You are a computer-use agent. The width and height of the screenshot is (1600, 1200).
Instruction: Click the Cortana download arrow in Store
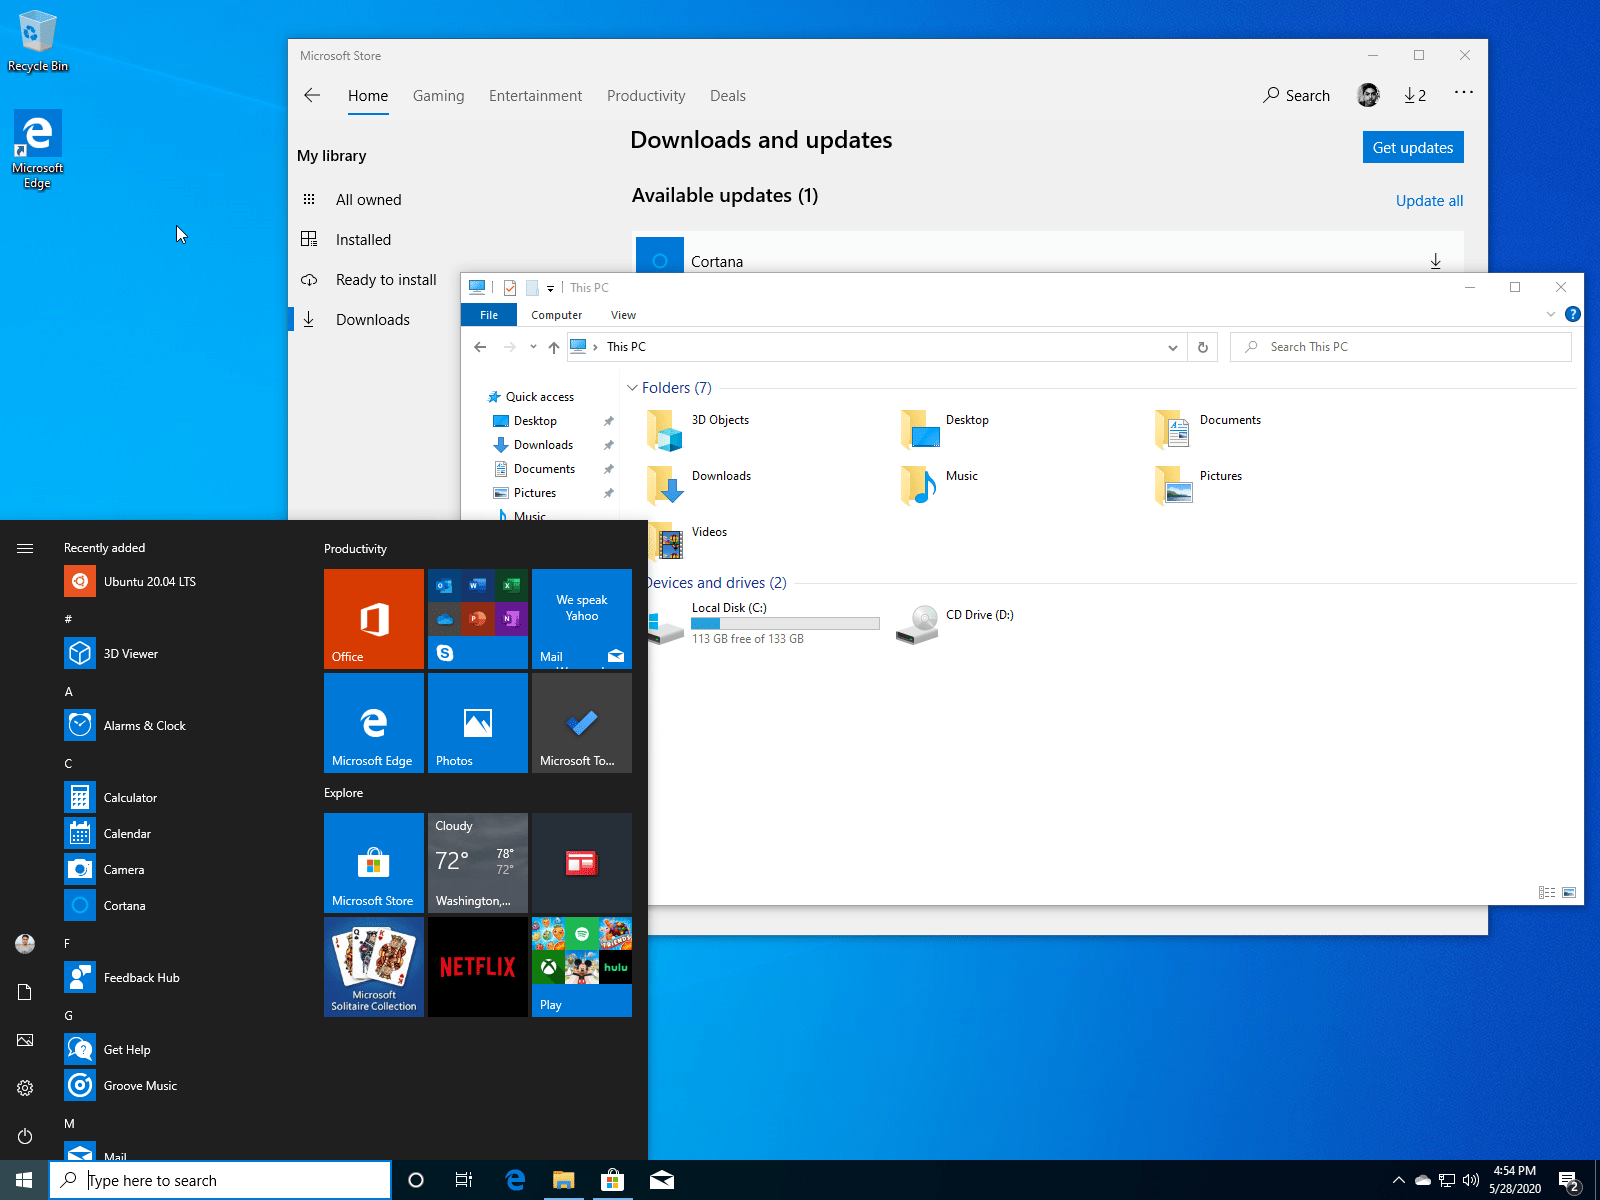tap(1435, 261)
